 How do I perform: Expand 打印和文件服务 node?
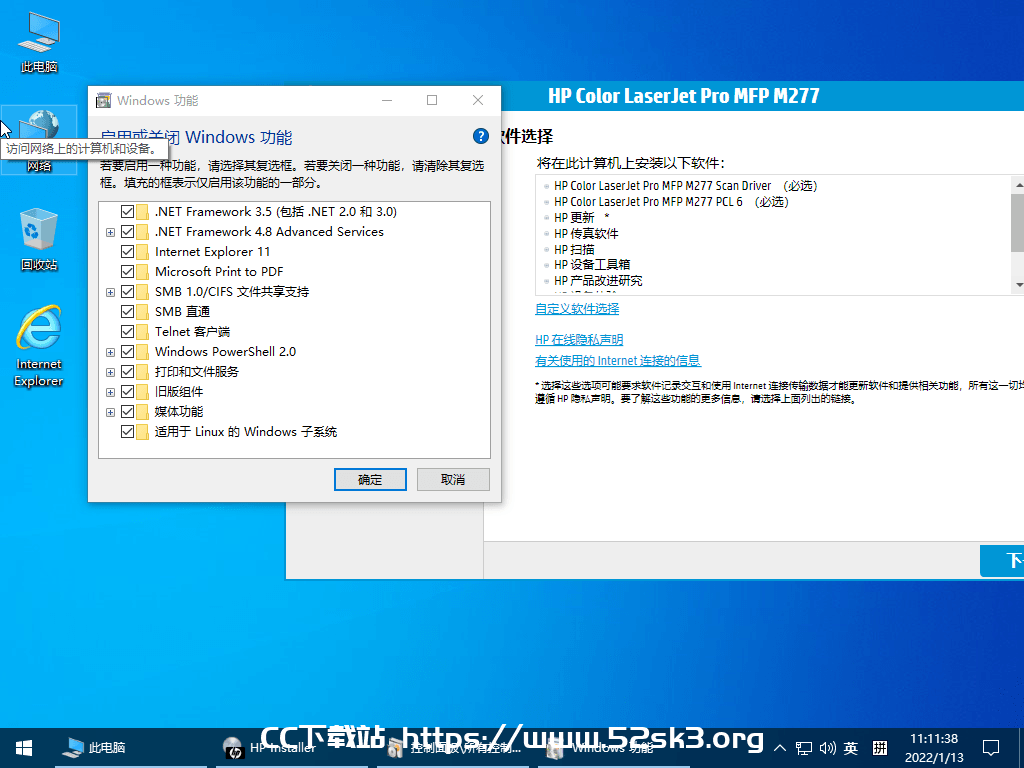click(110, 373)
